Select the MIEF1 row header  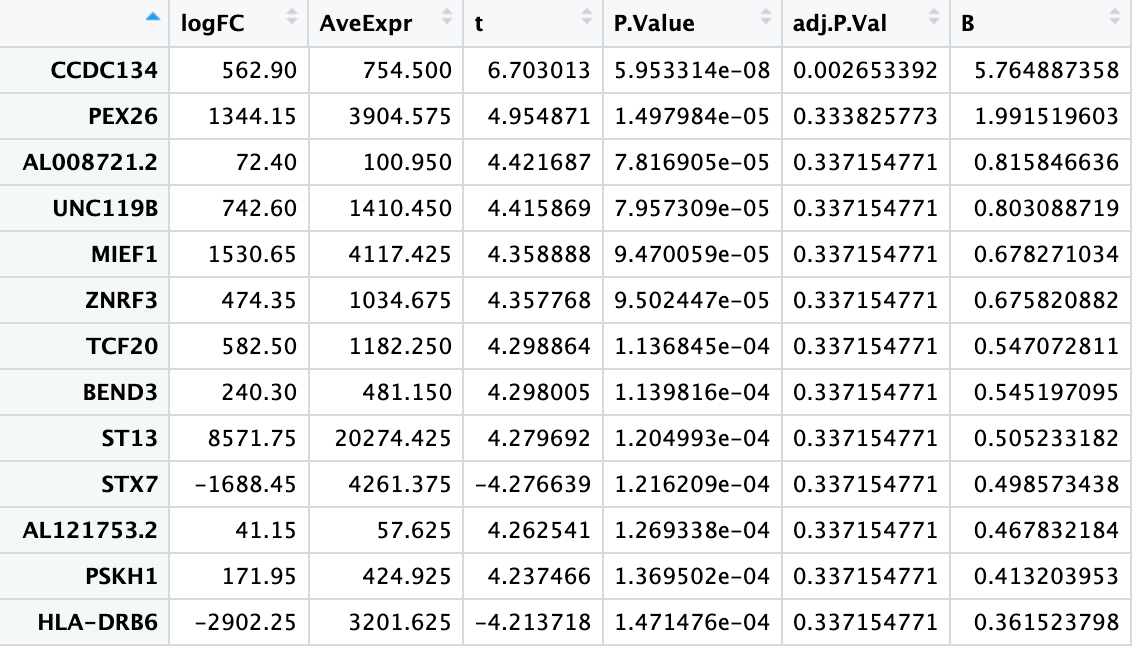pyautogui.click(x=123, y=254)
